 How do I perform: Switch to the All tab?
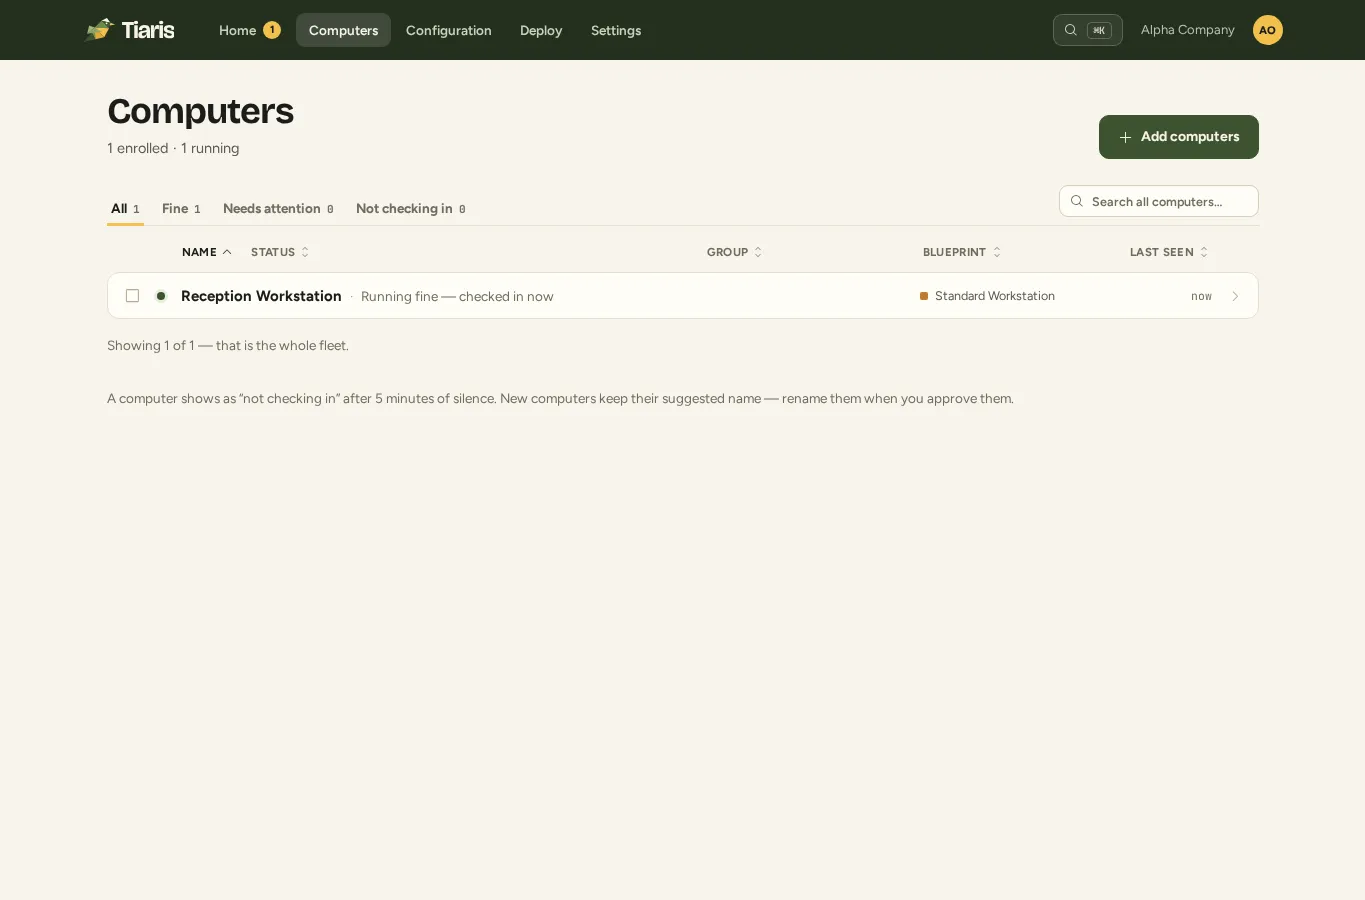tap(125, 208)
